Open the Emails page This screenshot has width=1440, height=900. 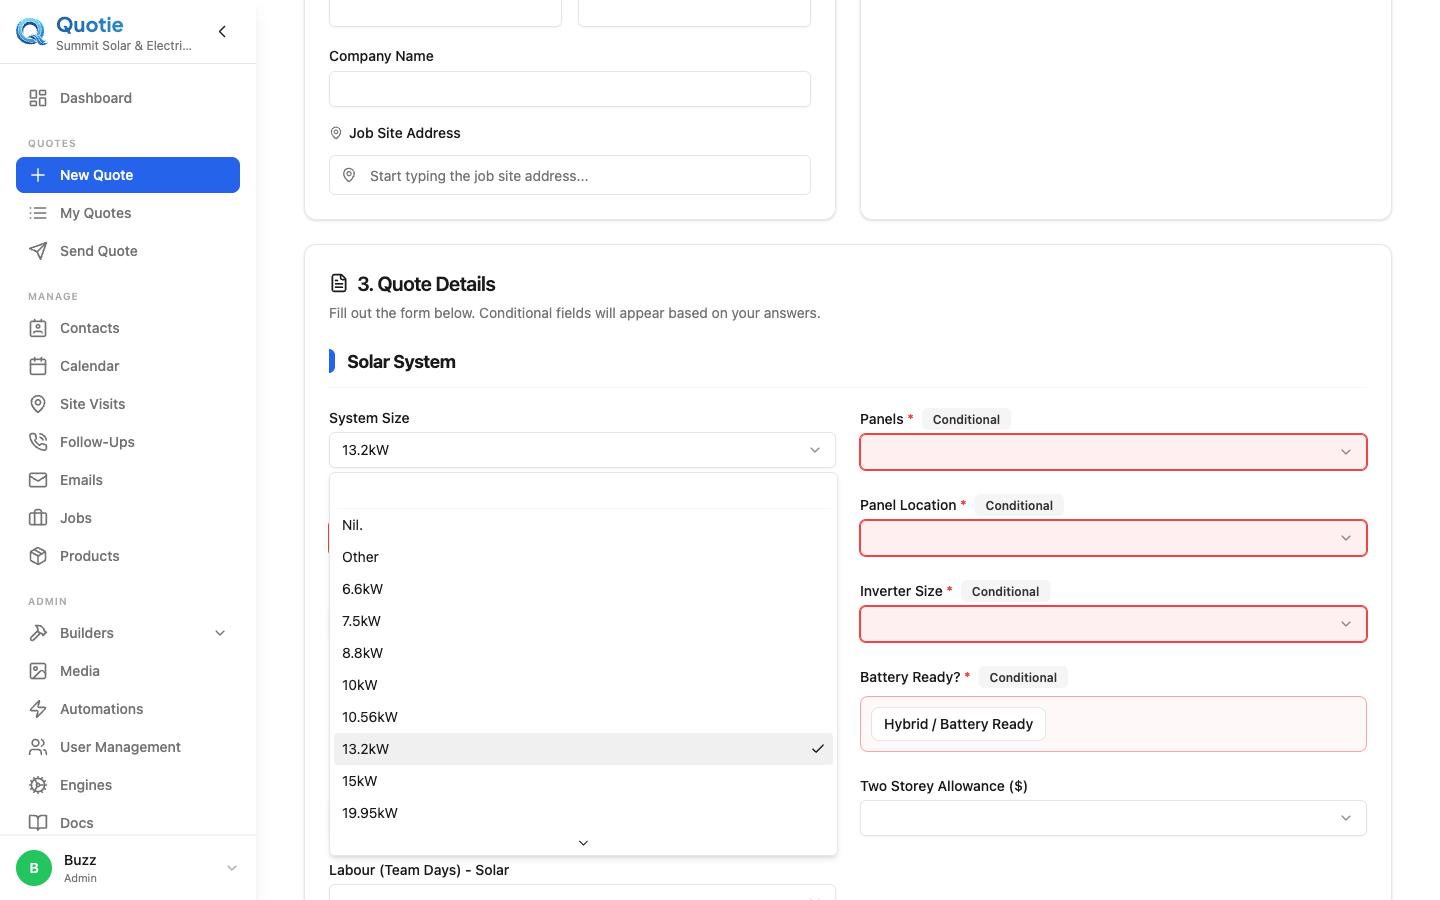pos(128,480)
